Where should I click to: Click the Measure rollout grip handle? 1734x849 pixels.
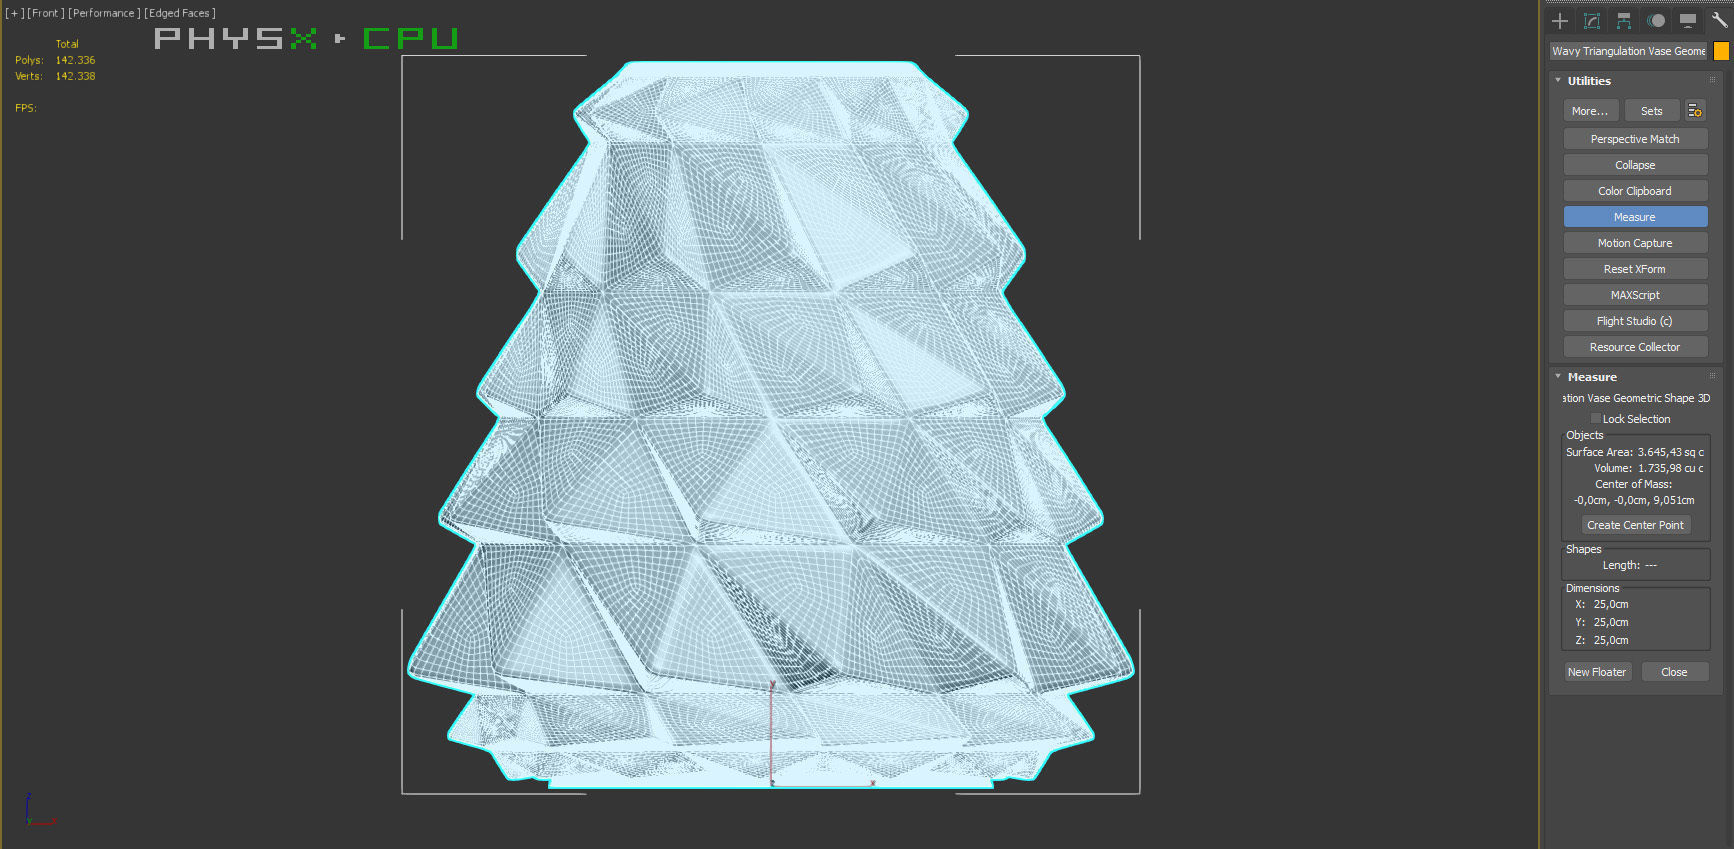tap(1712, 376)
